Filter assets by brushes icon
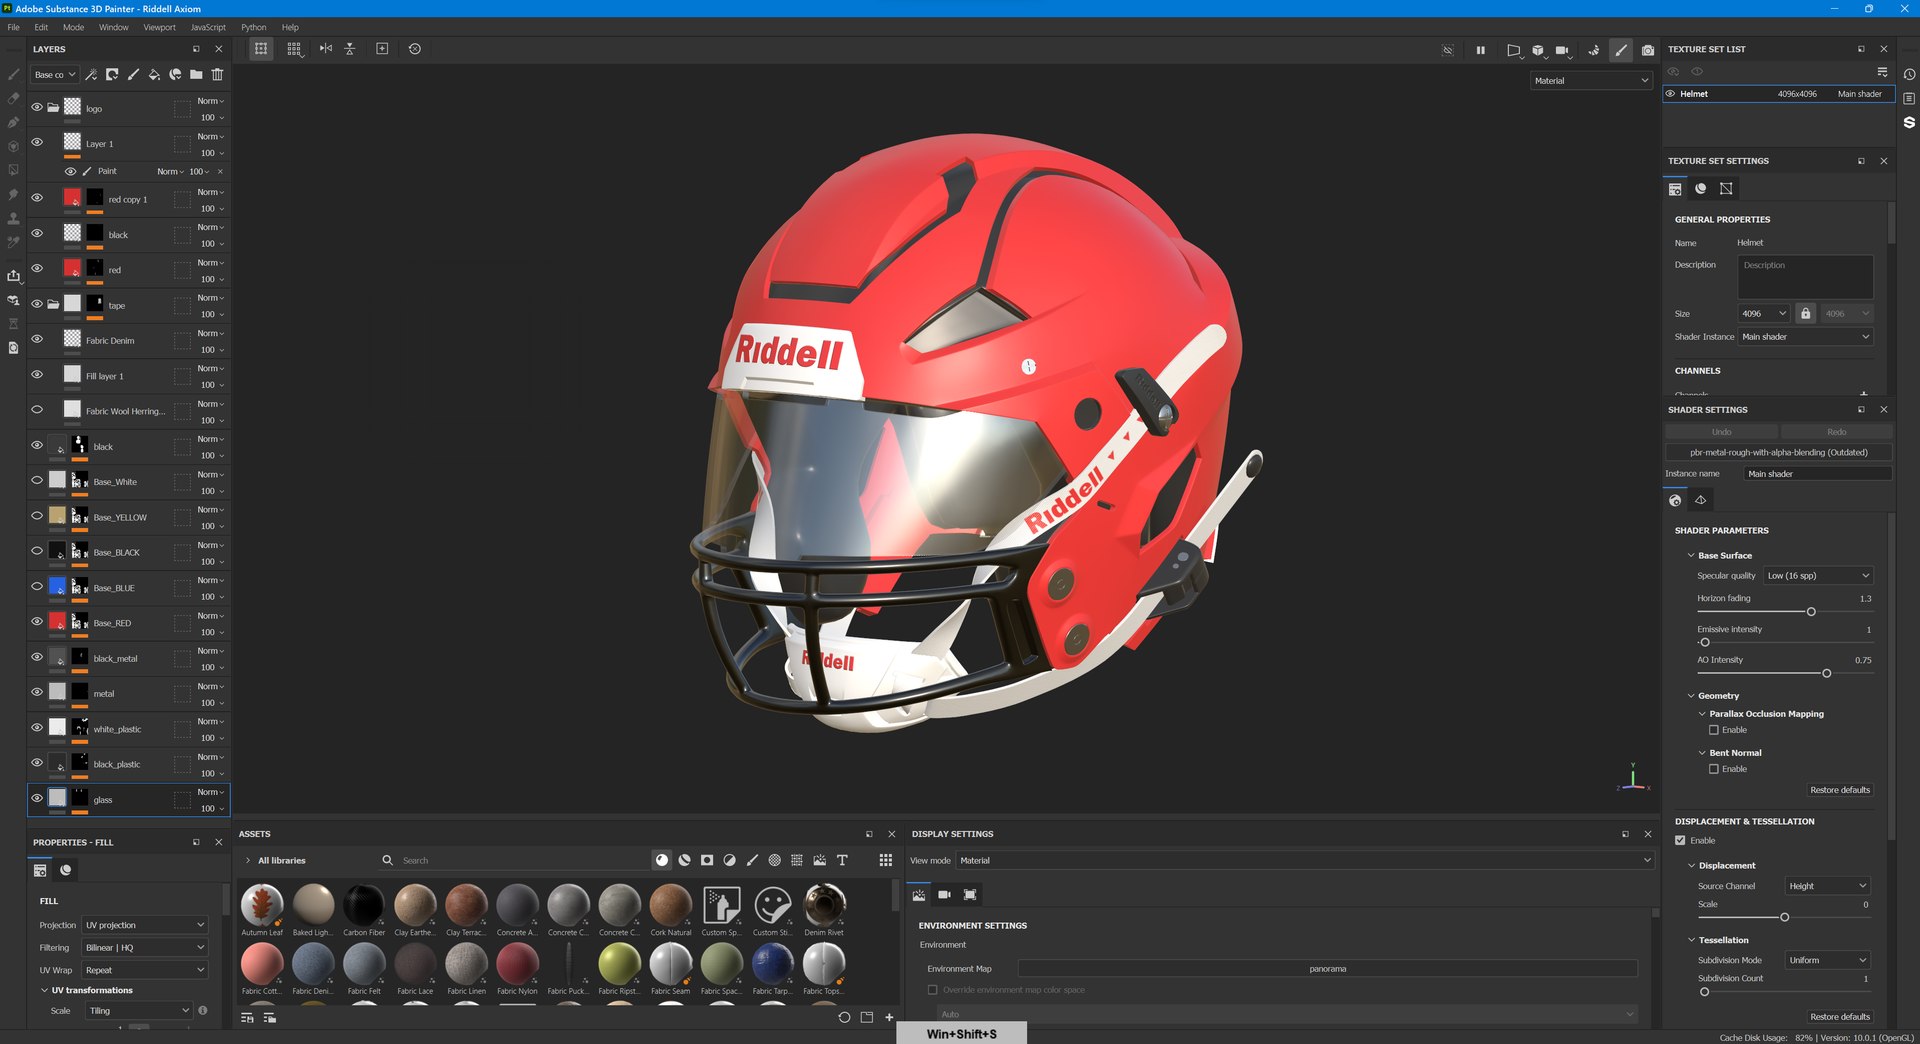Image resolution: width=1920 pixels, height=1044 pixels. [x=752, y=860]
